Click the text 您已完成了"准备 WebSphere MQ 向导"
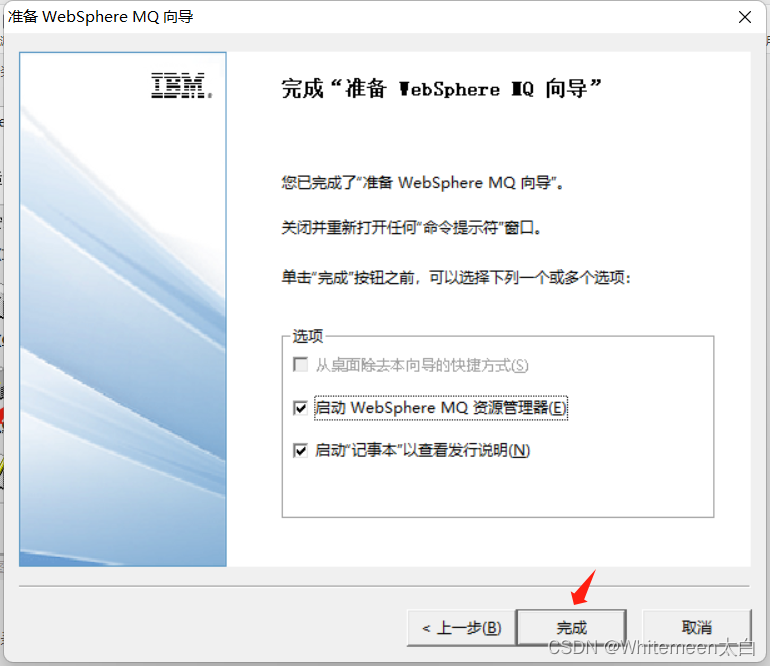The height and width of the screenshot is (666, 770). (422, 183)
